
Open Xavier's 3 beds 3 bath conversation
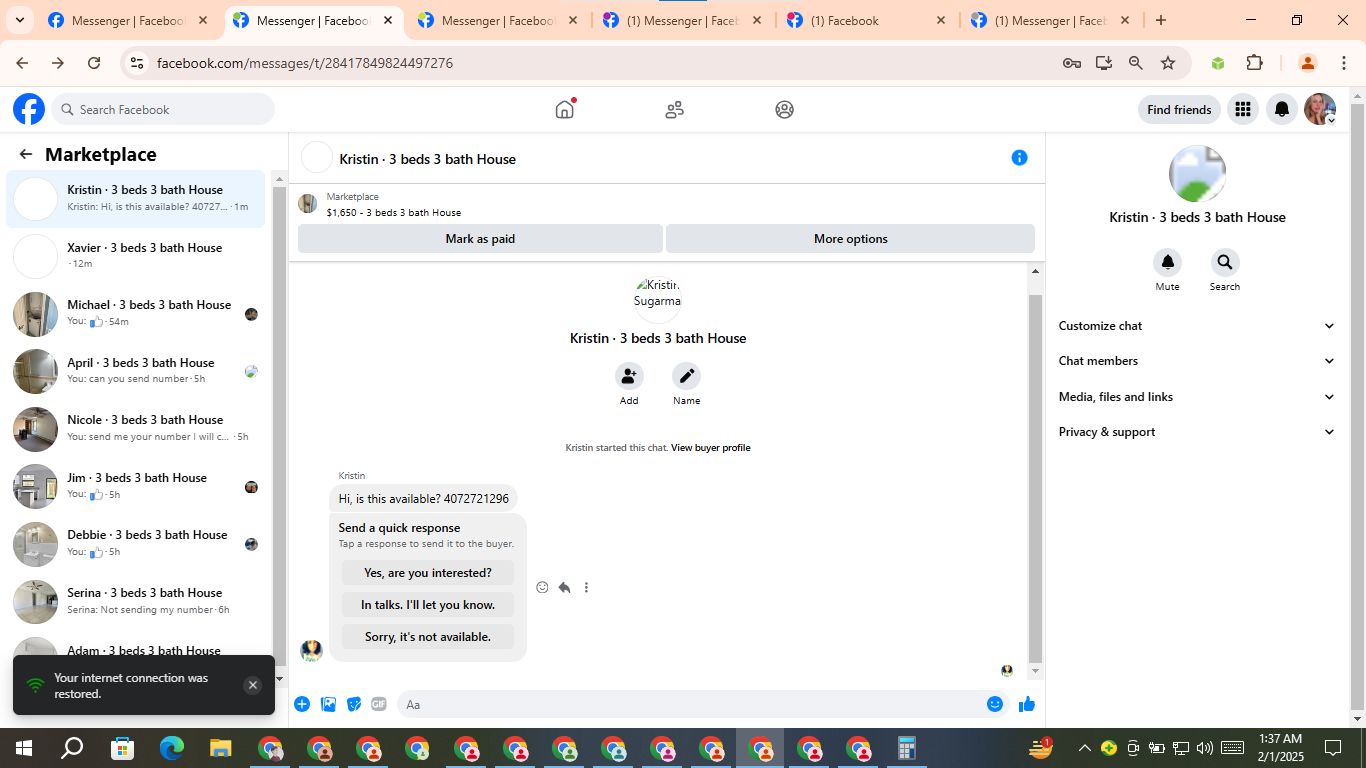pos(136,256)
